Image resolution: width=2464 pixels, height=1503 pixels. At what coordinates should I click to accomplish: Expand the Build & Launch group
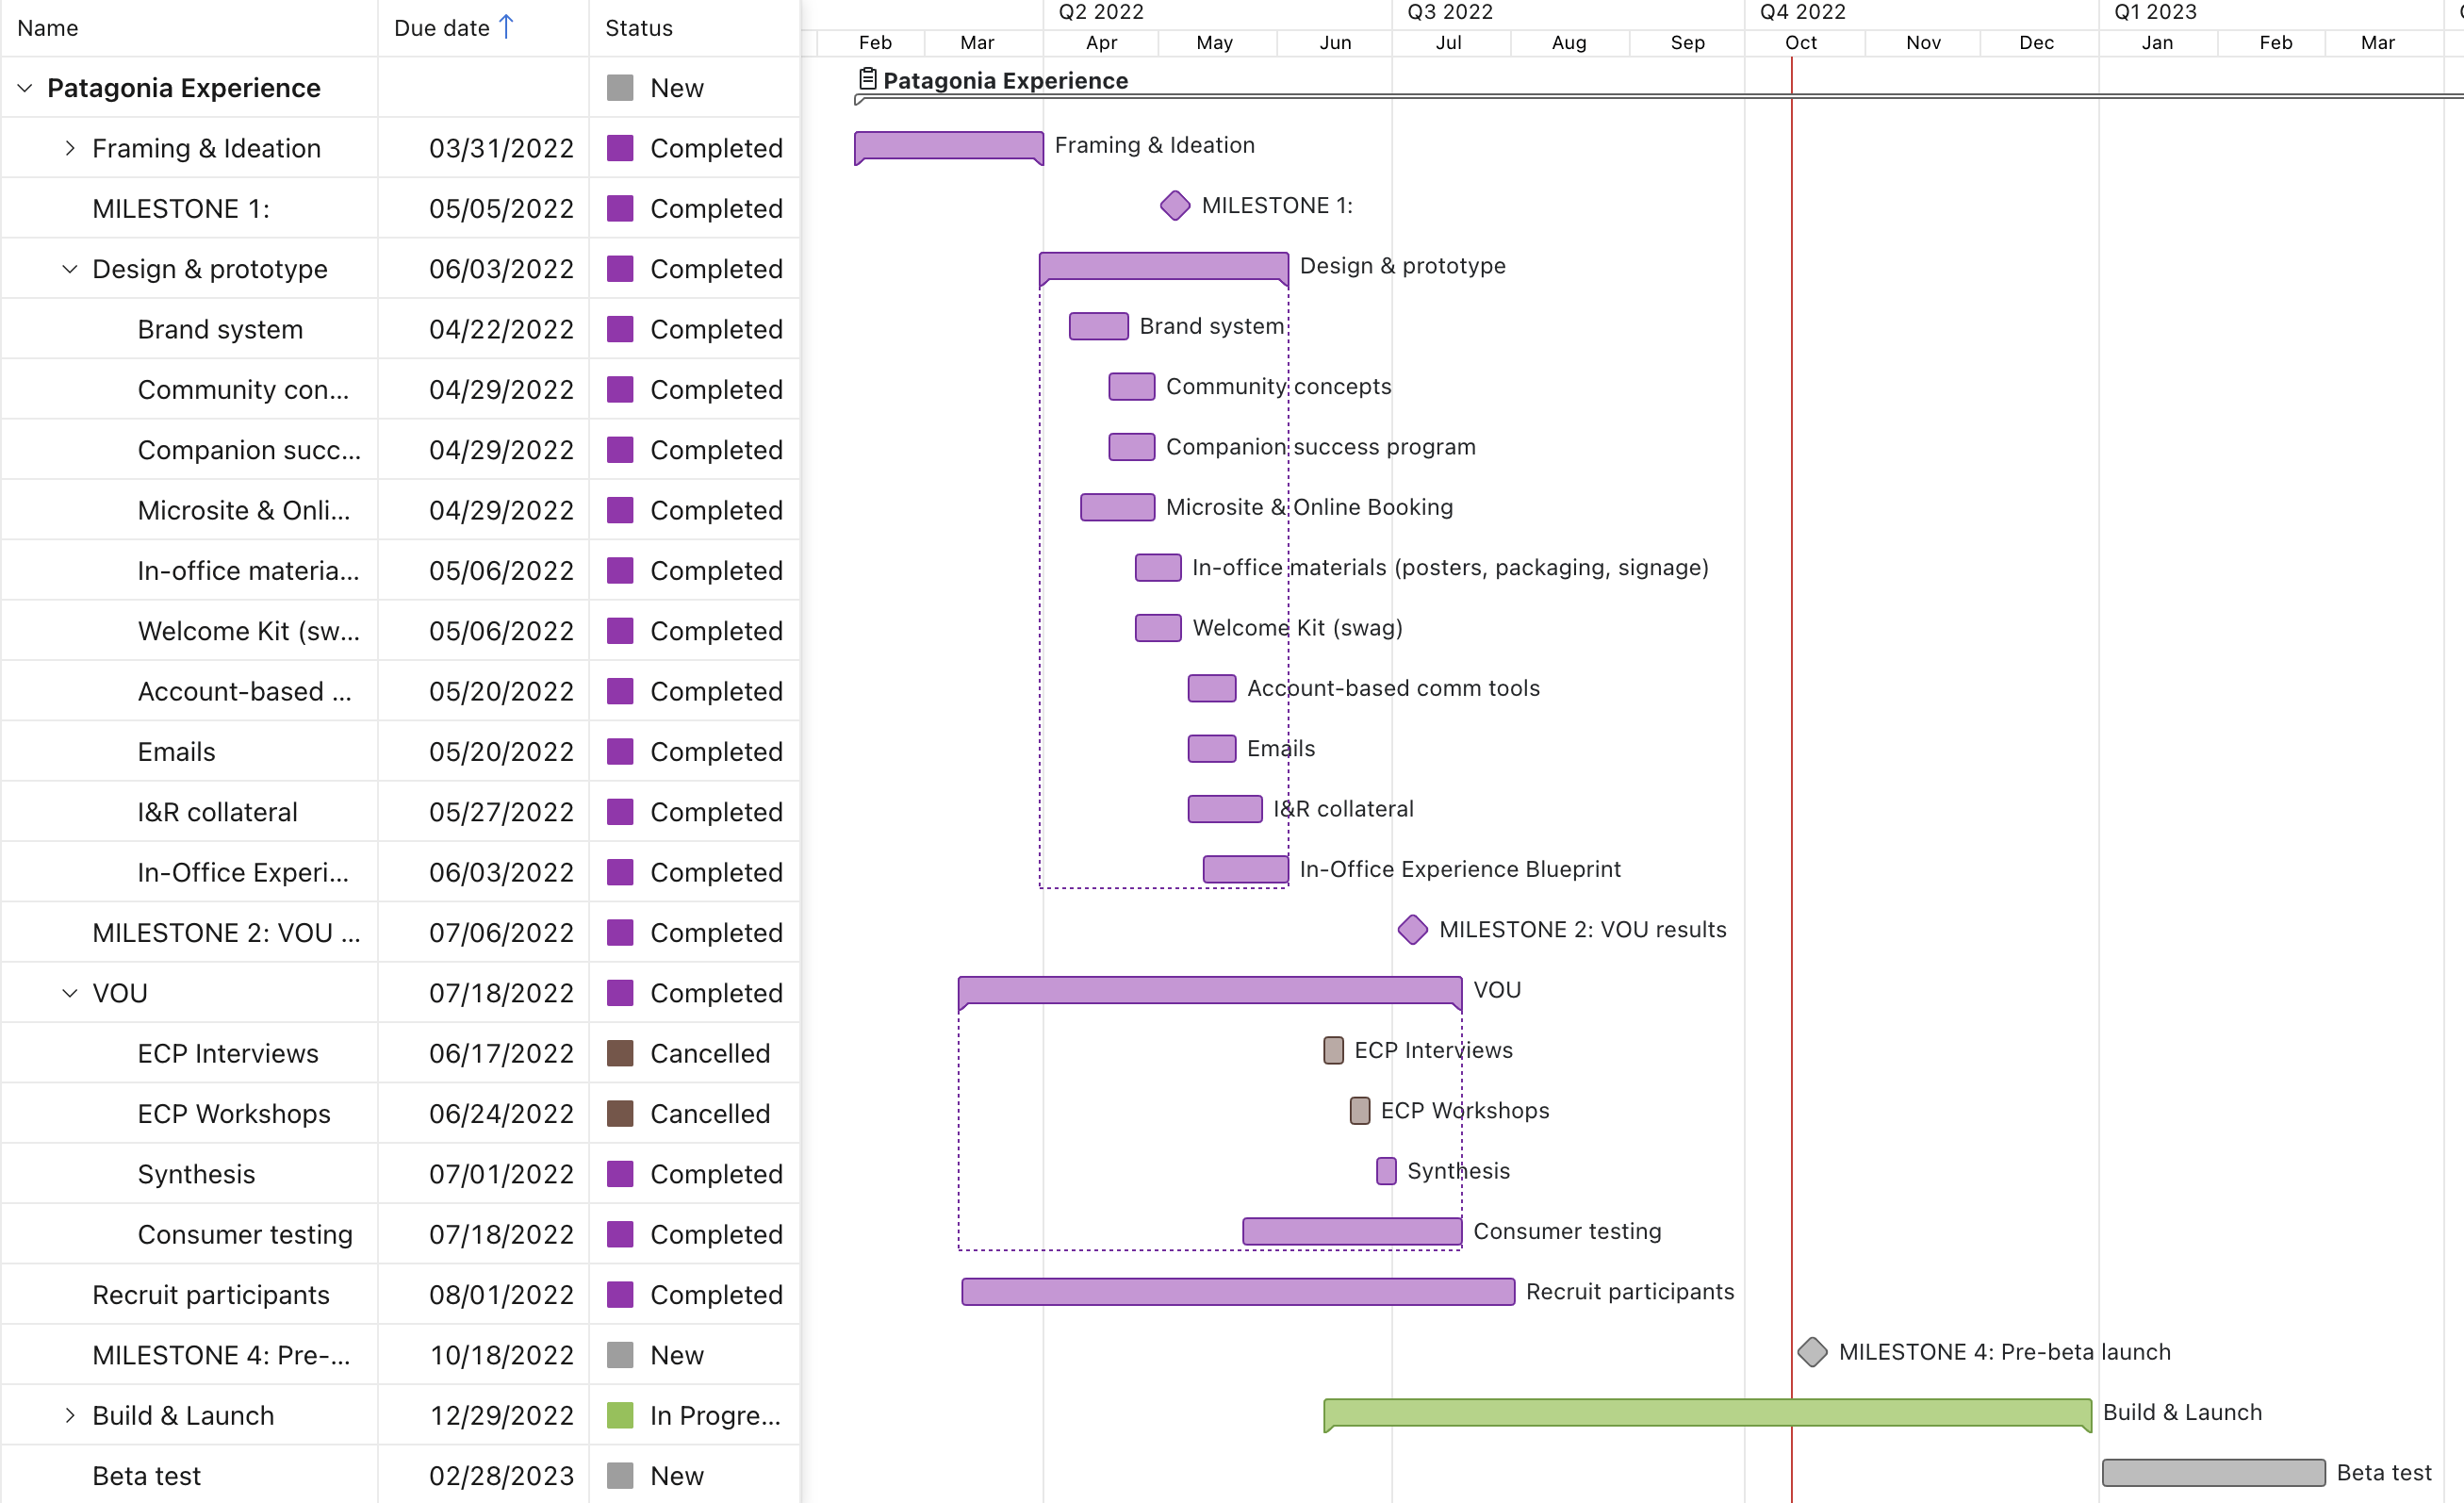69,1415
